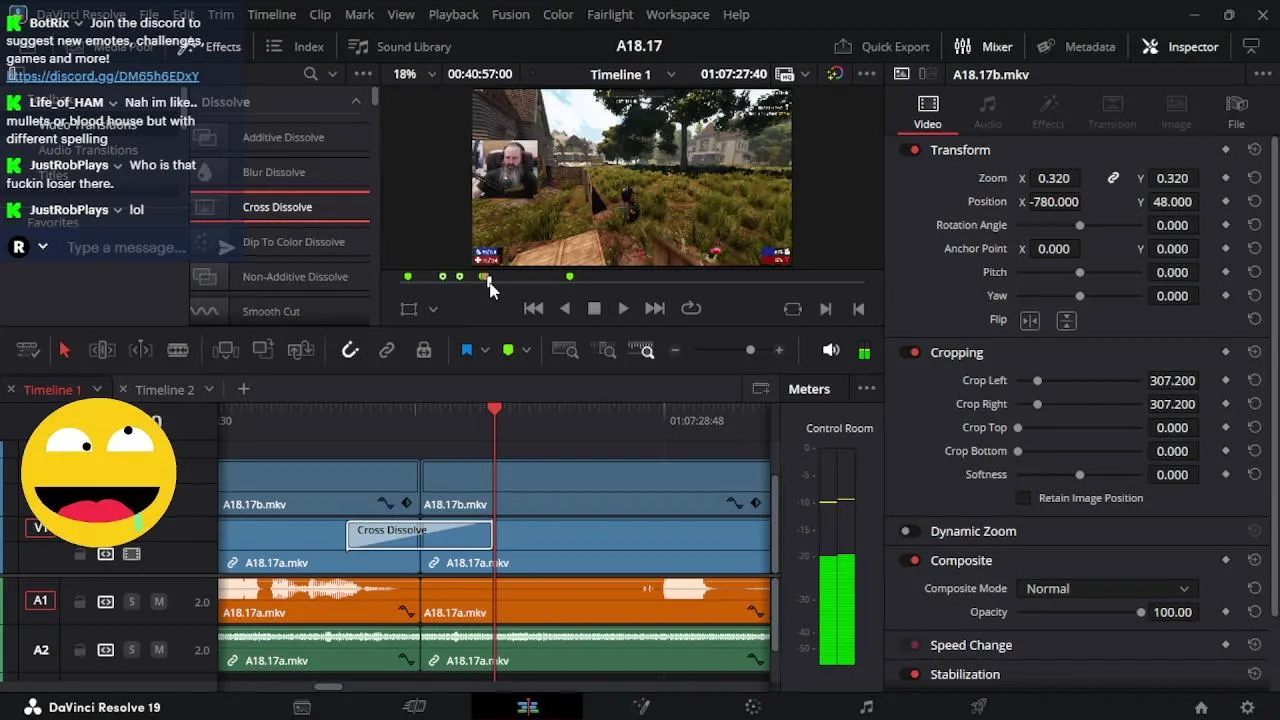This screenshot has height=720, width=1280.
Task: Open the Media page
Action: coord(302,707)
